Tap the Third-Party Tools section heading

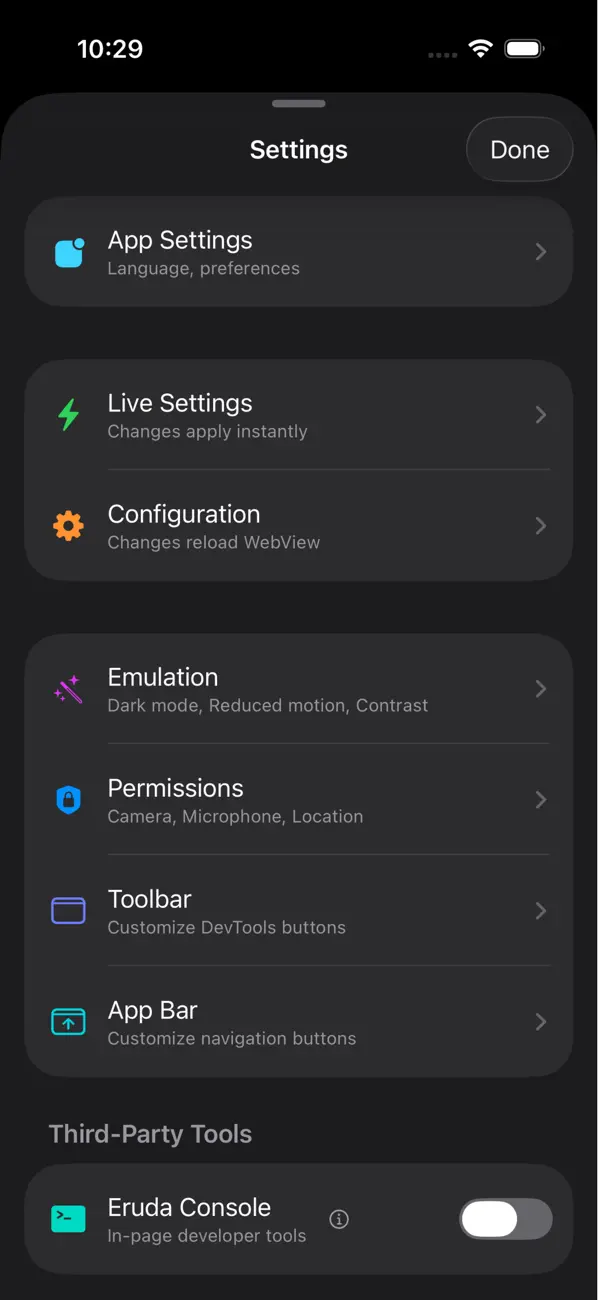tap(150, 1133)
